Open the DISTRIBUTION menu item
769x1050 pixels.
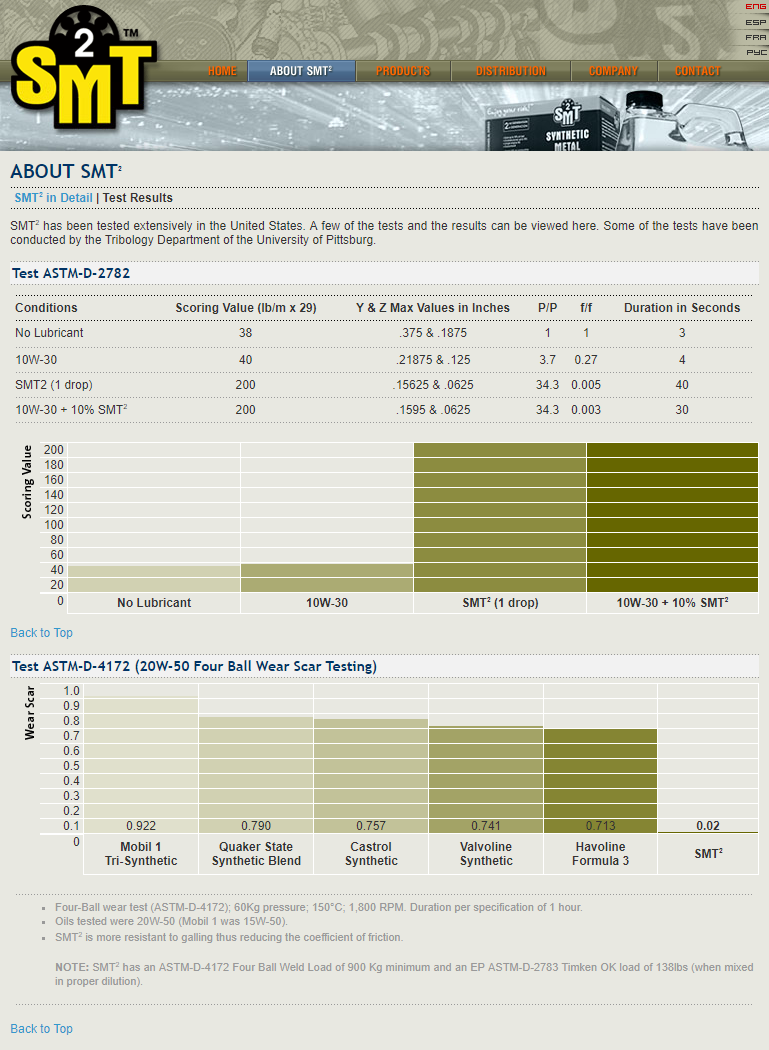510,71
